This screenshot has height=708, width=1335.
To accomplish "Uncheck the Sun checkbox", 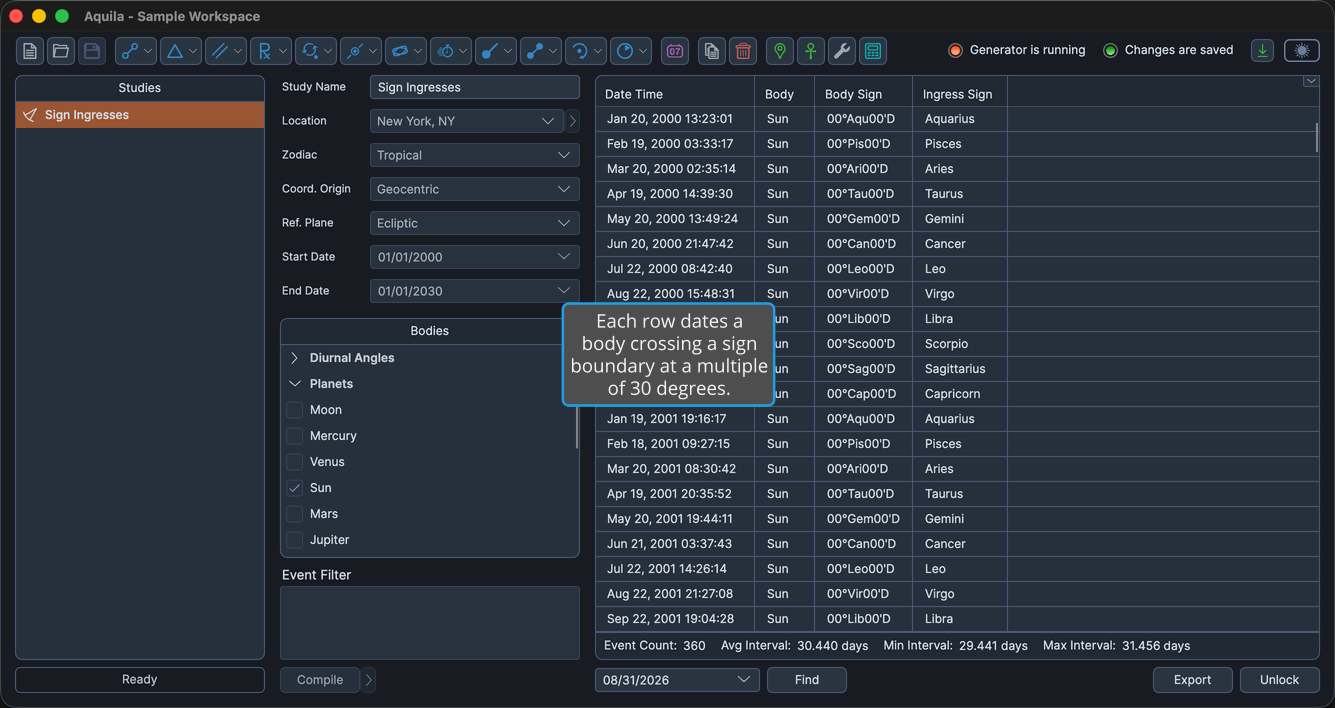I will [x=295, y=488].
